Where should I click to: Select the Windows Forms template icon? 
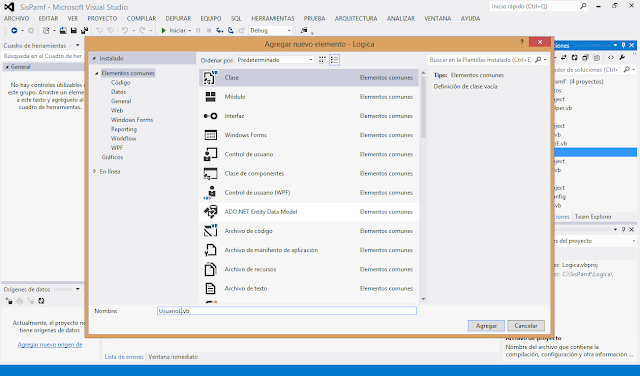[x=211, y=135]
